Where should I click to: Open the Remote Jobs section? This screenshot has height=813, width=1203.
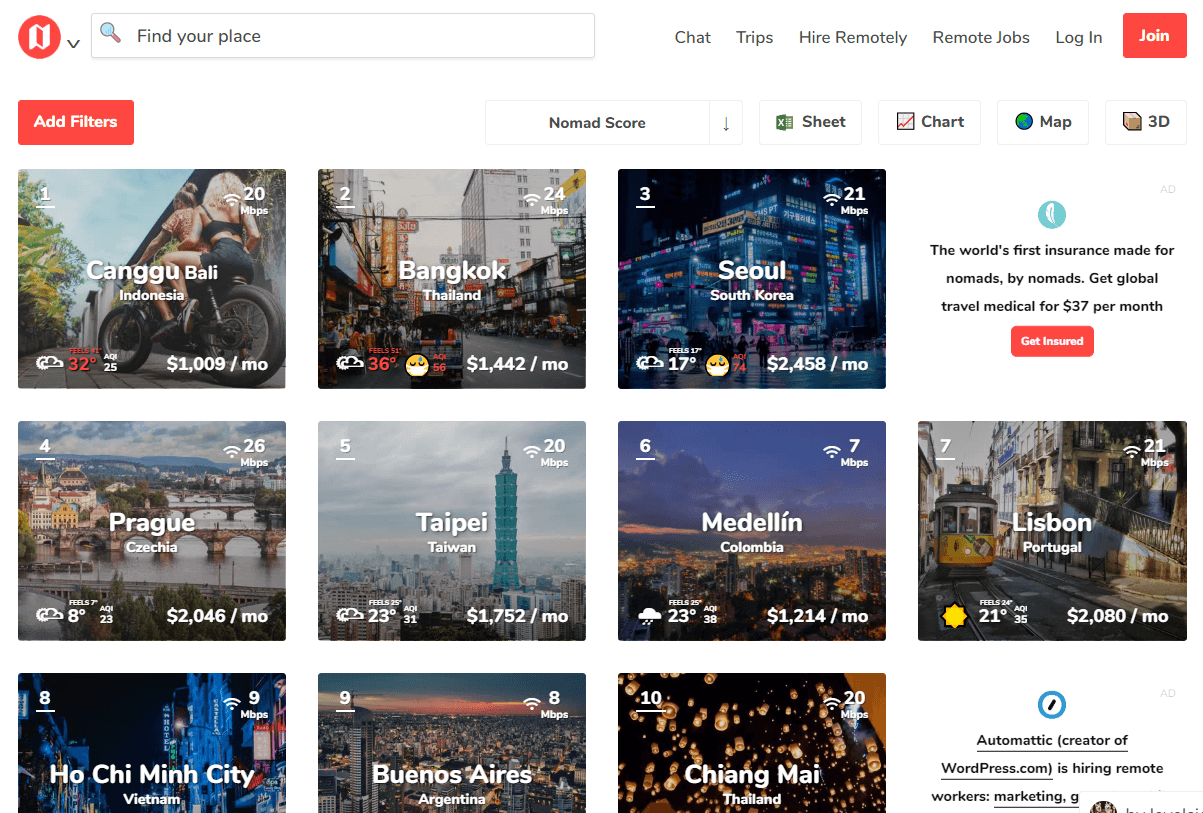(980, 37)
